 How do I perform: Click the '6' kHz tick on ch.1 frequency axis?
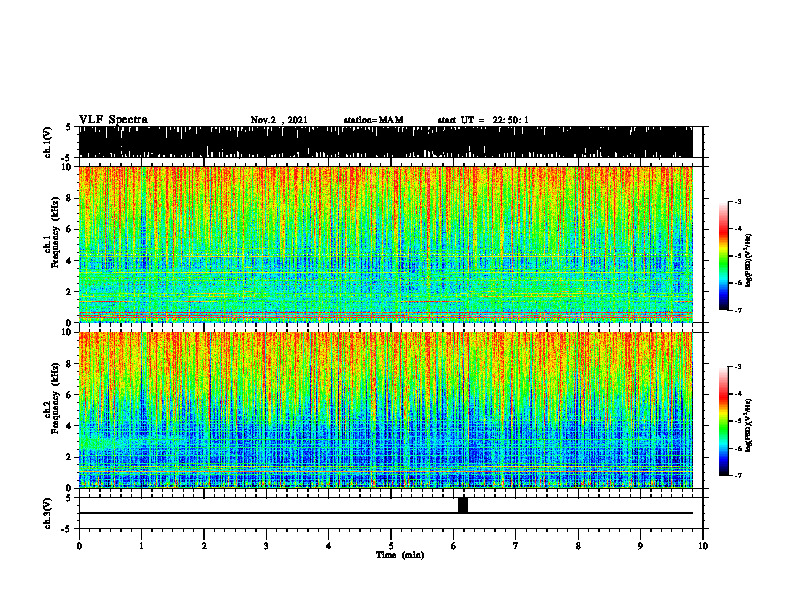tap(70, 229)
